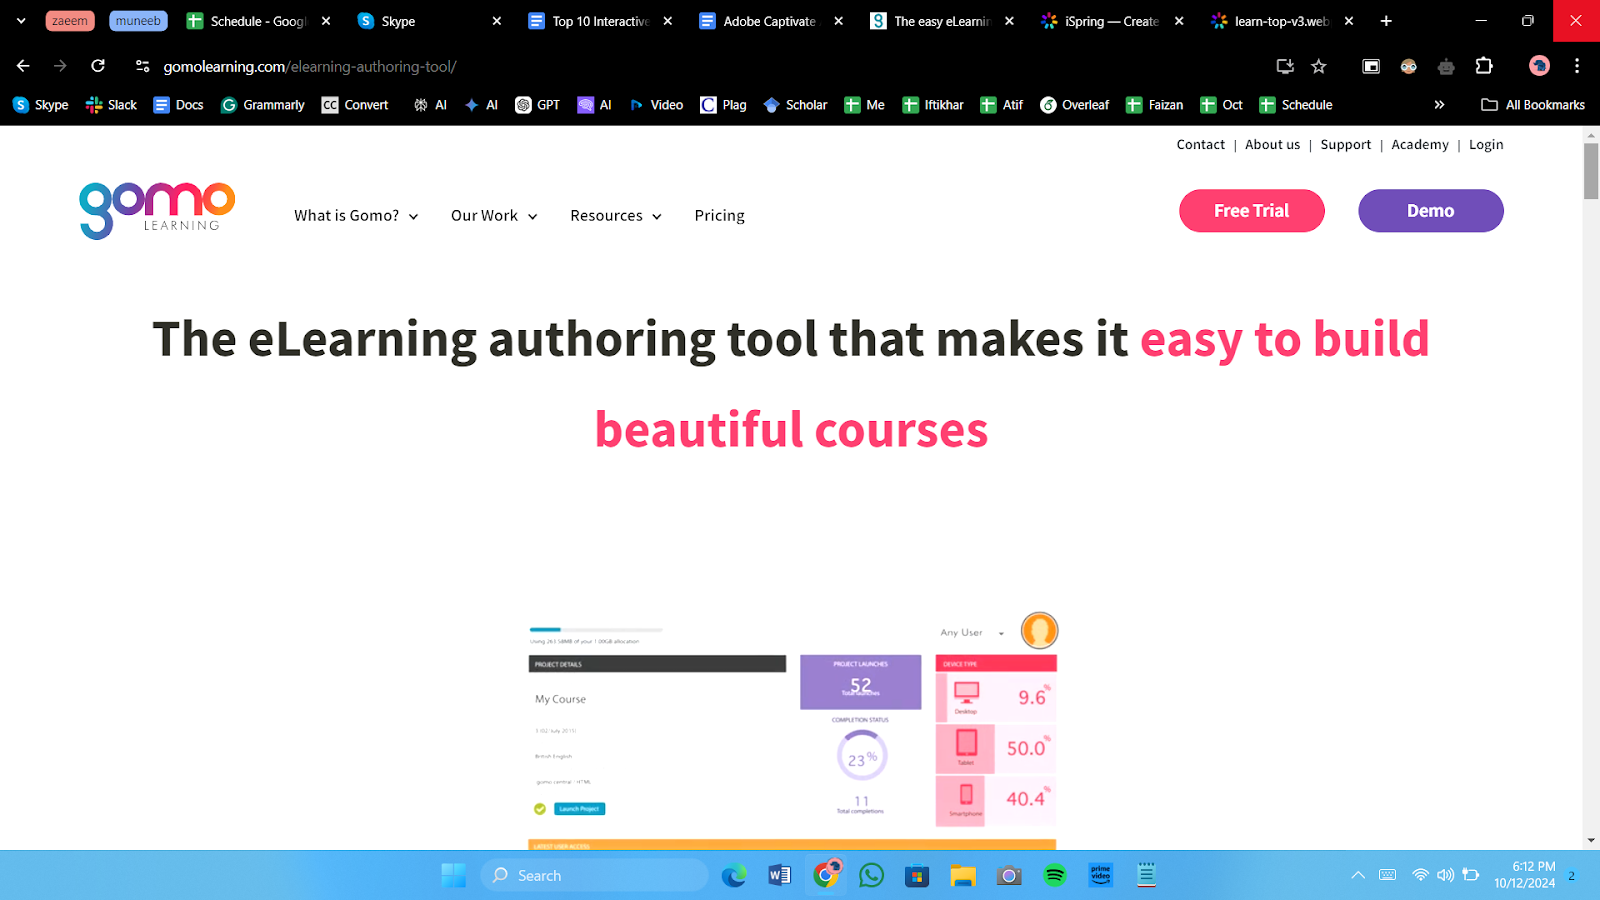View site information next to the URL

(143, 66)
